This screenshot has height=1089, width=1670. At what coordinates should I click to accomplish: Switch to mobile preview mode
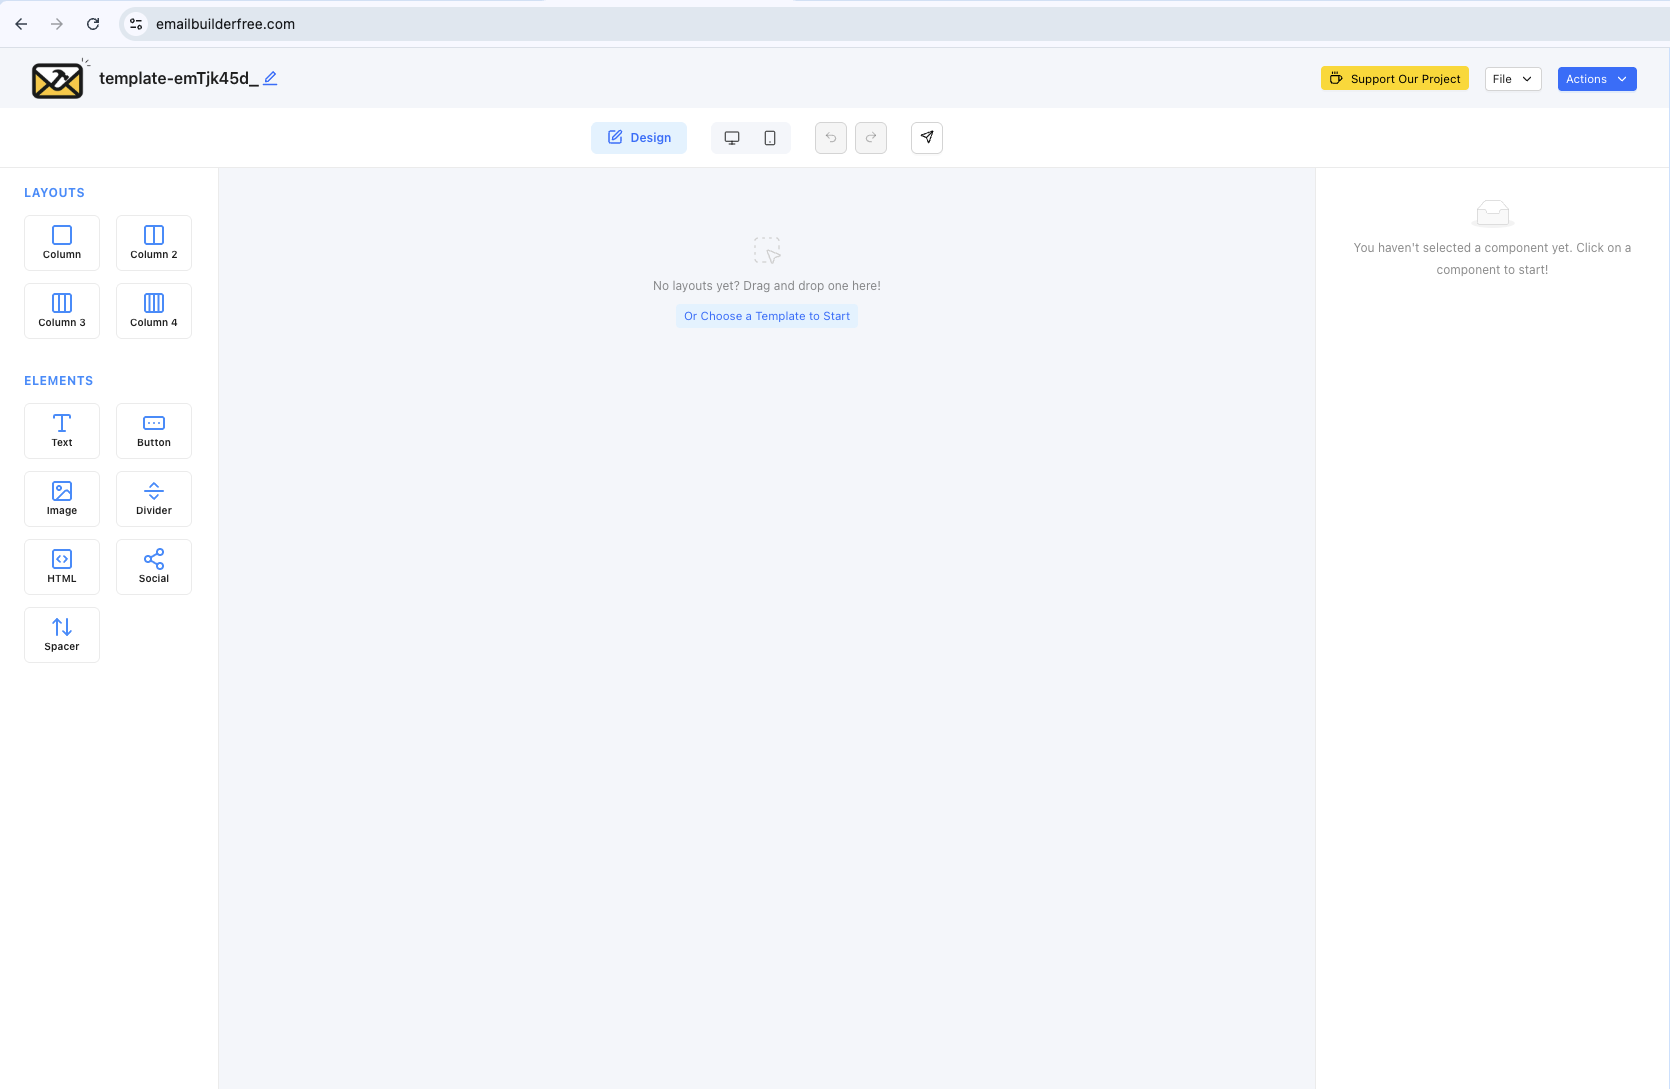[x=770, y=138]
